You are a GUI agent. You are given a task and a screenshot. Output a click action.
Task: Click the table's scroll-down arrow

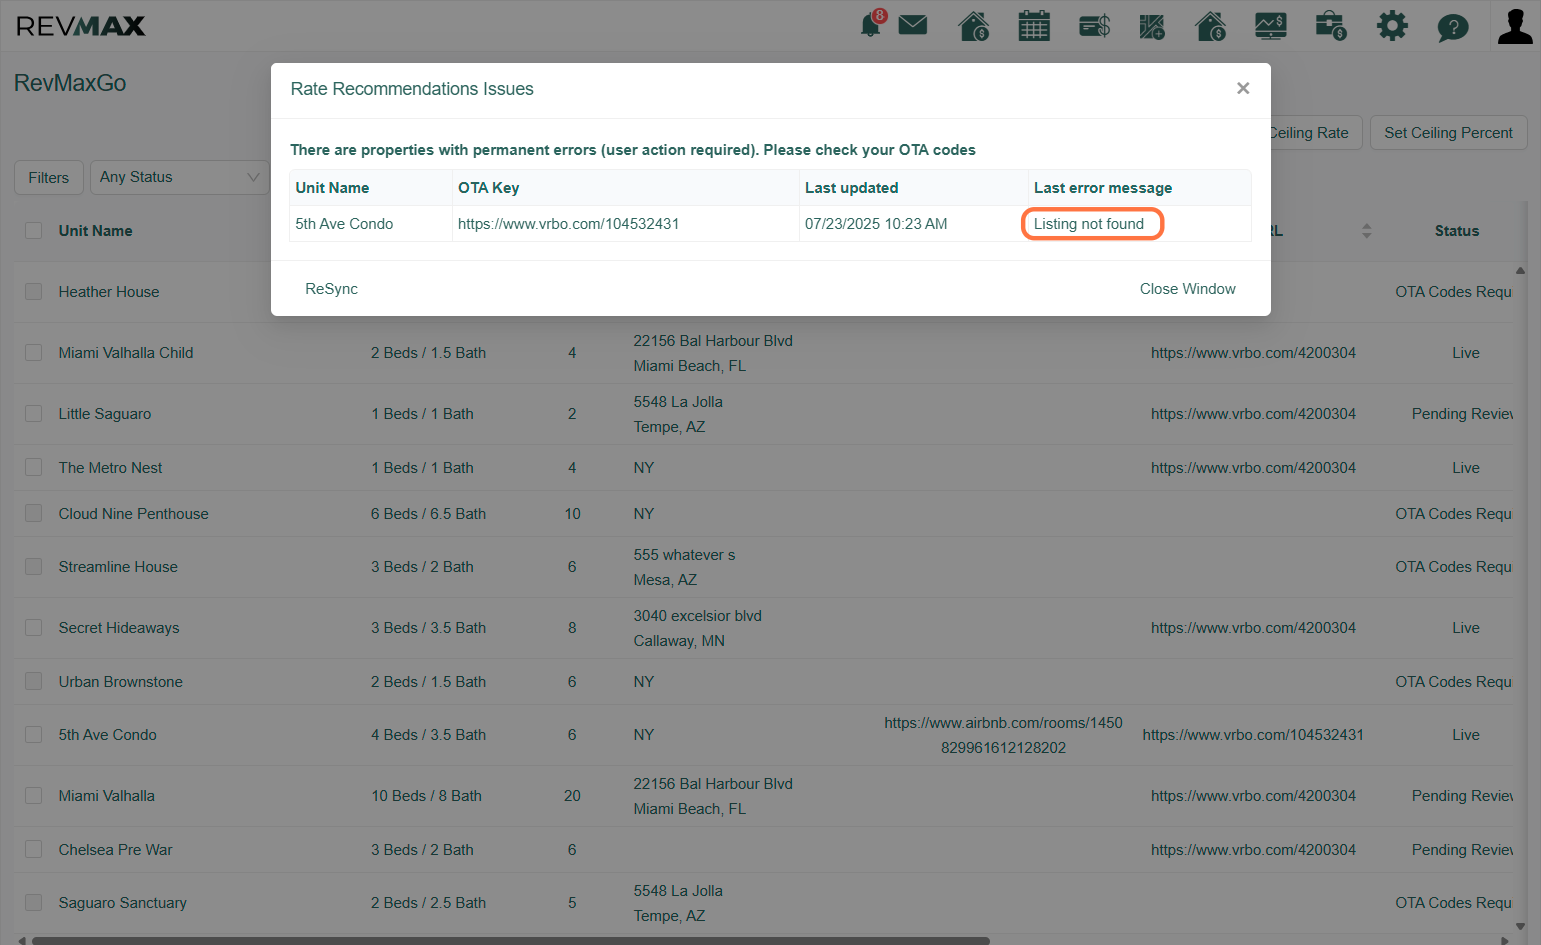point(1520,927)
